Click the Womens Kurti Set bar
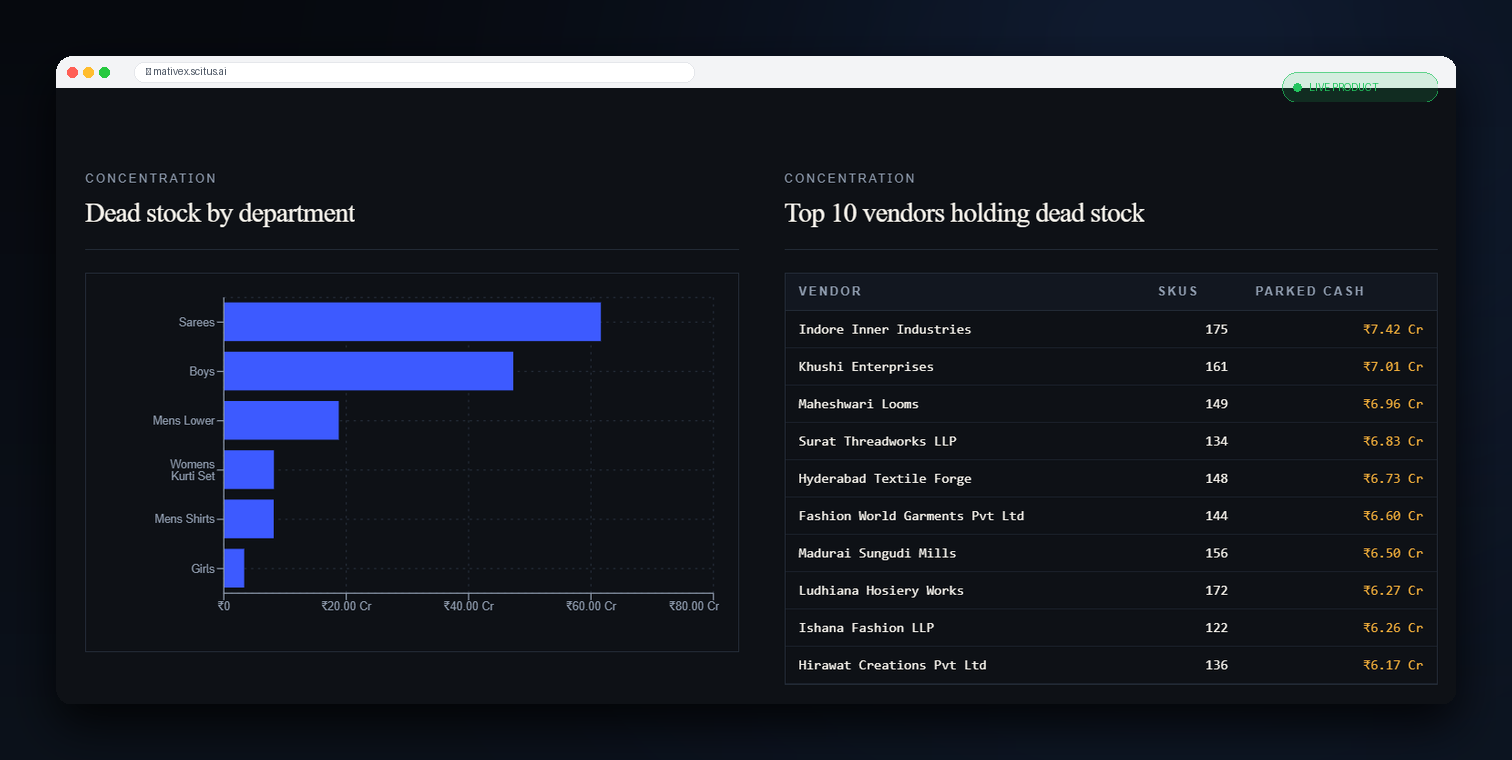The image size is (1512, 760). click(x=249, y=469)
